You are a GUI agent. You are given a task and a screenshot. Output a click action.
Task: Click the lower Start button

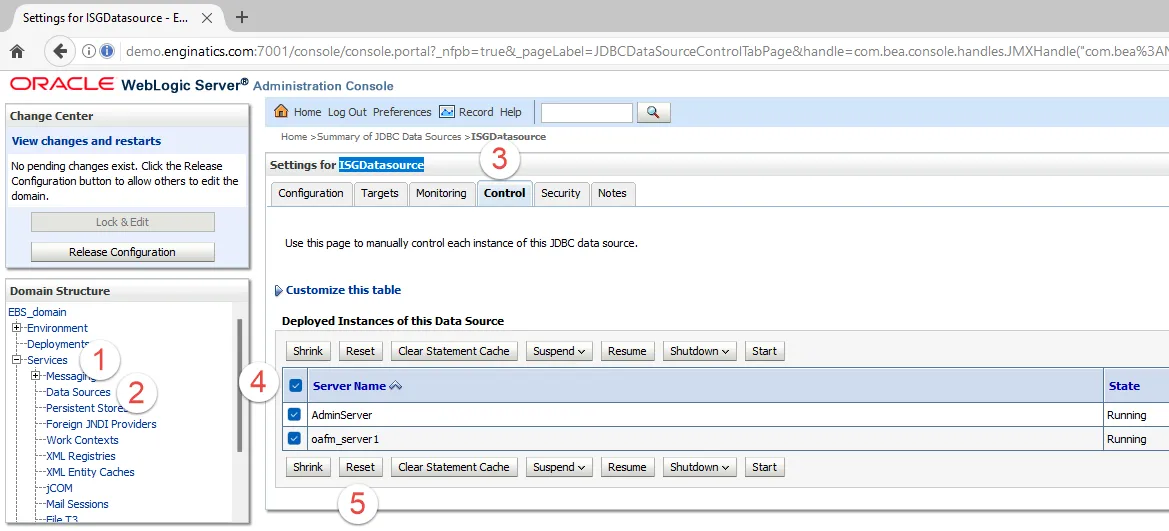(x=764, y=467)
